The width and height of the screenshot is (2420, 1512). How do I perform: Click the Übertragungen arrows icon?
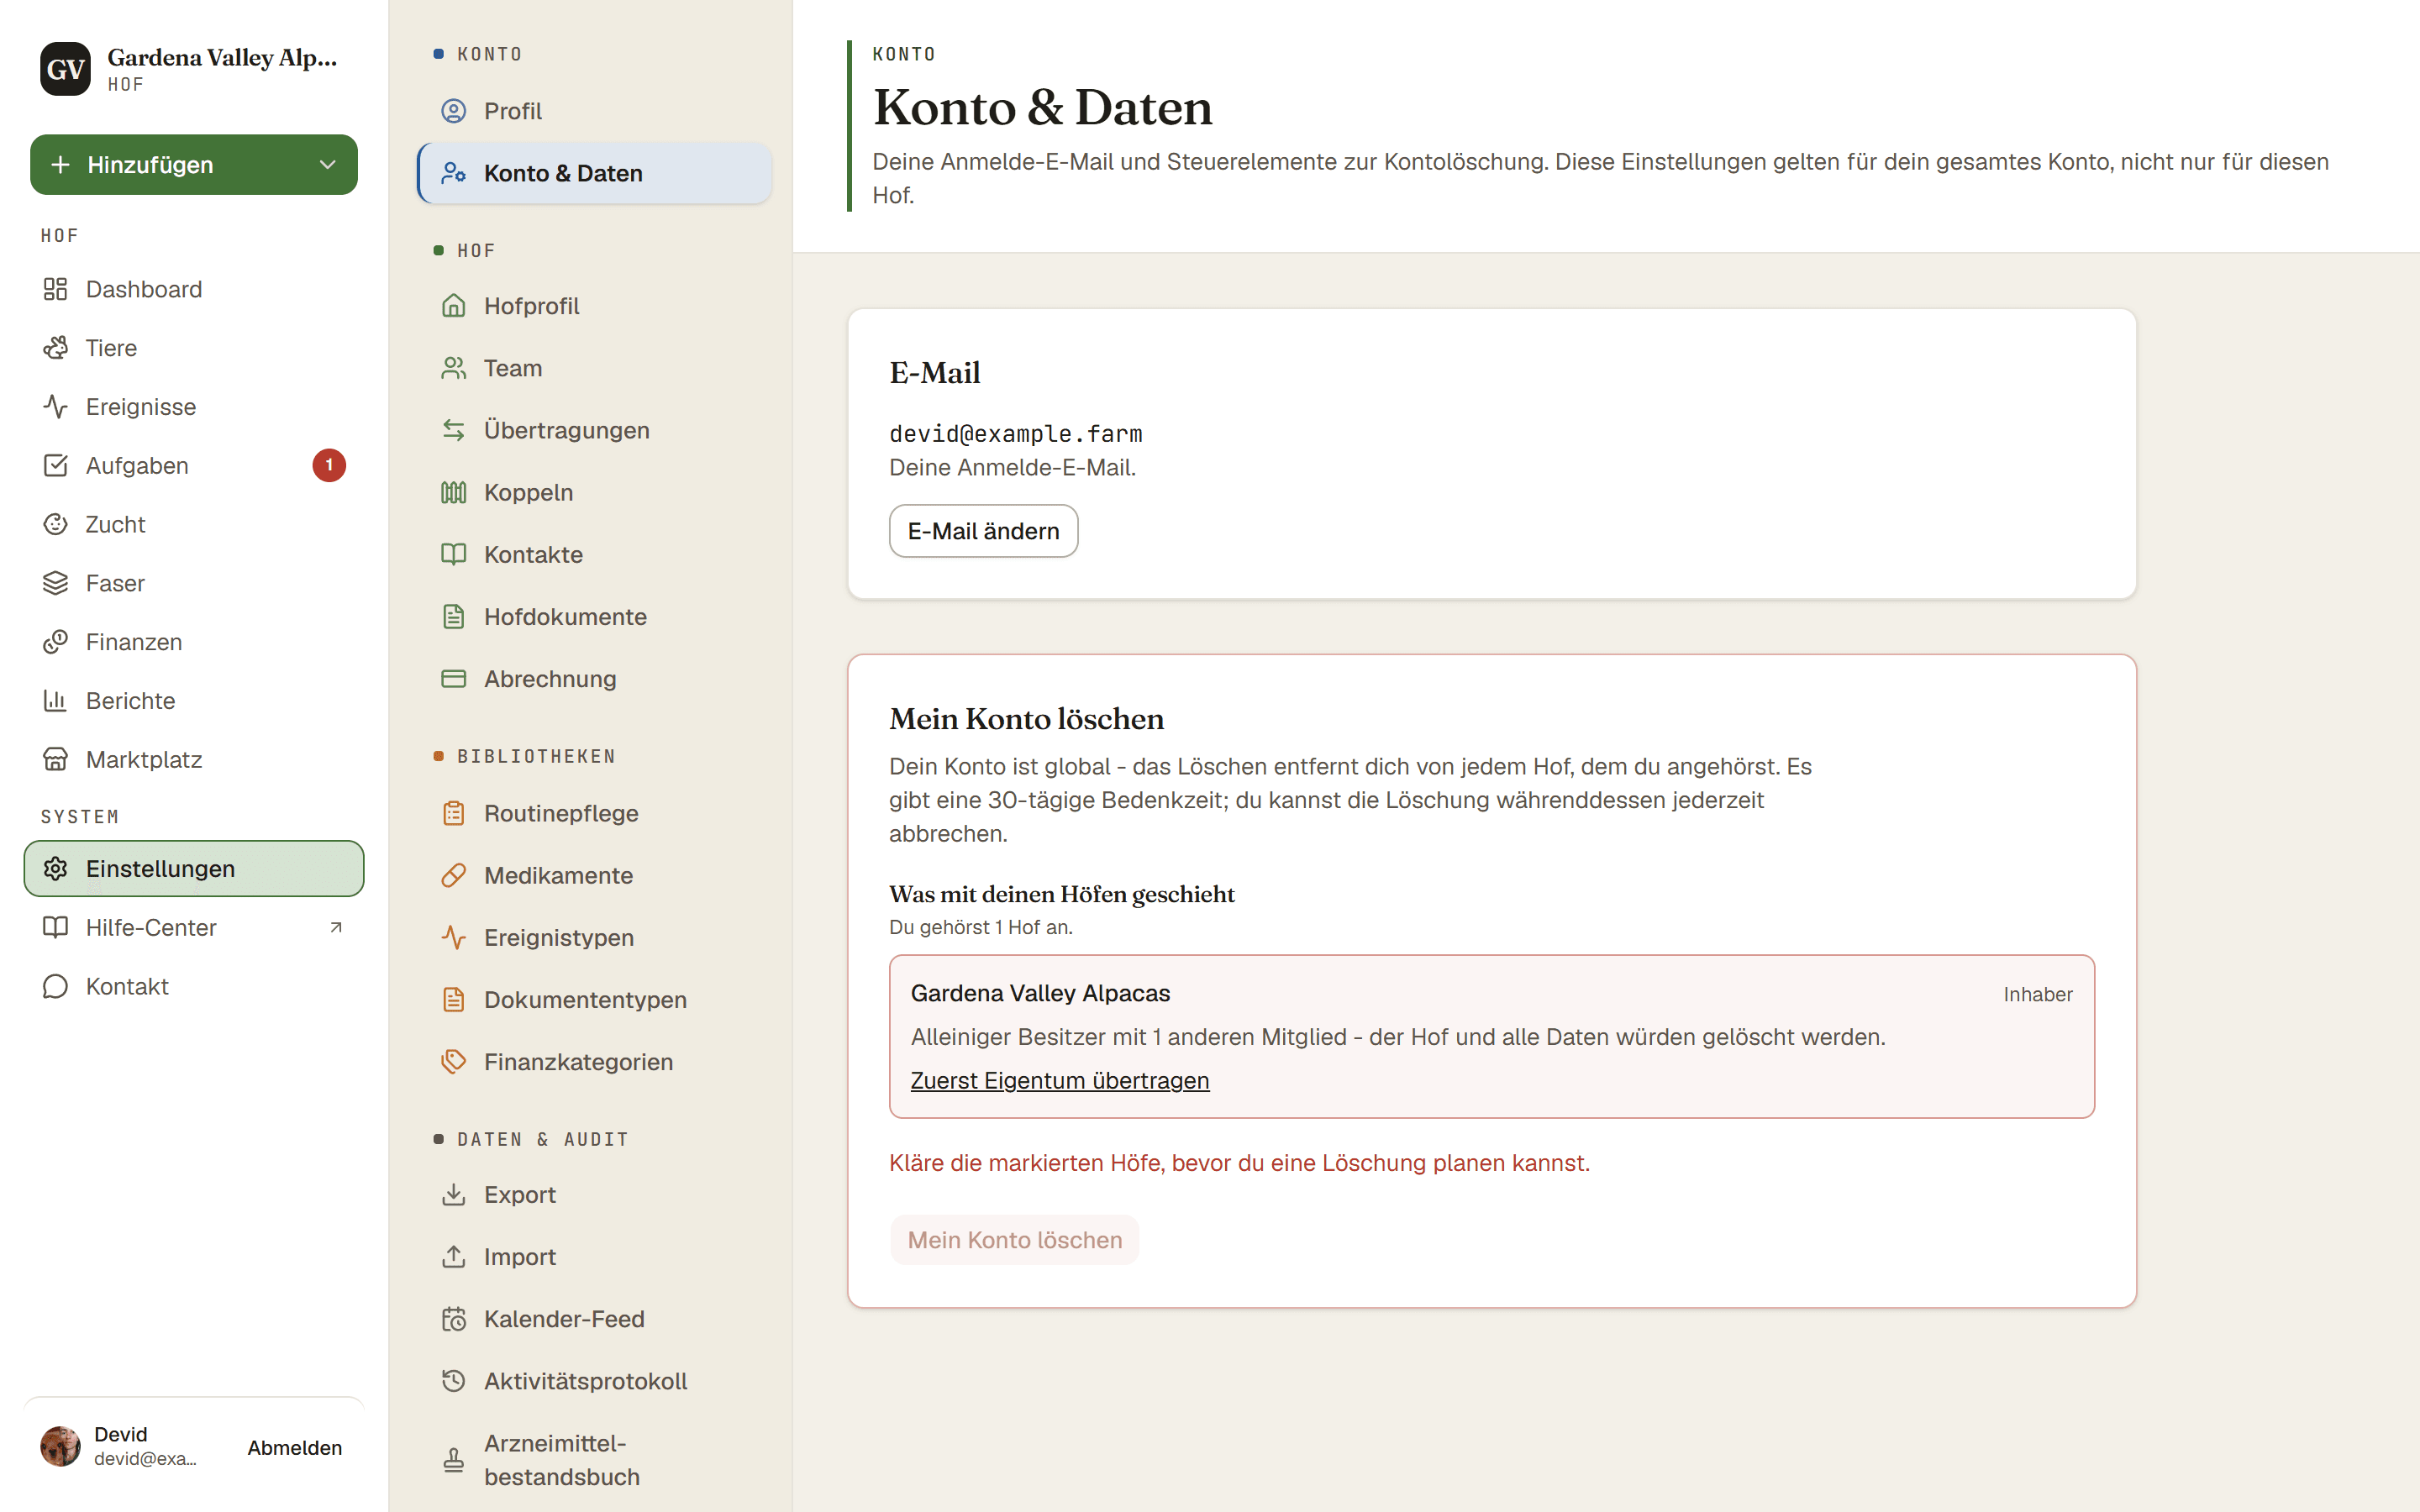[454, 431]
